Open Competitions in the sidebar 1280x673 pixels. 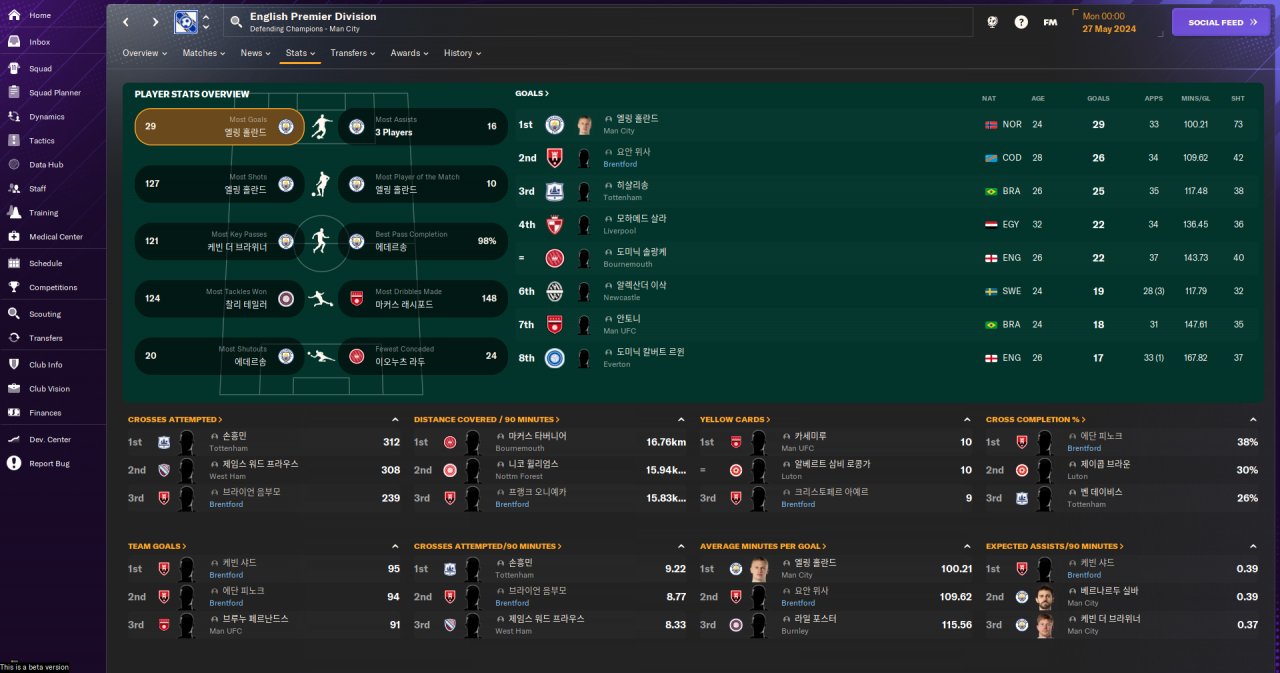53,288
